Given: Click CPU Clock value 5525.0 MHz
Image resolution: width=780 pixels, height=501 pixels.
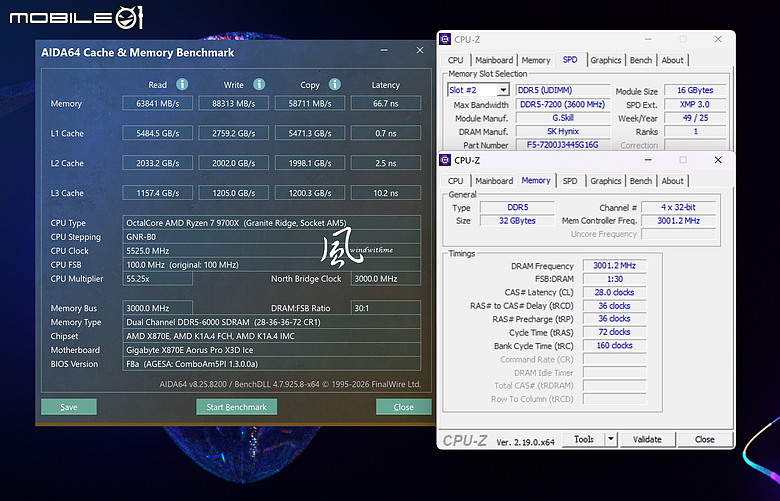Looking at the screenshot, I should click(x=272, y=251).
